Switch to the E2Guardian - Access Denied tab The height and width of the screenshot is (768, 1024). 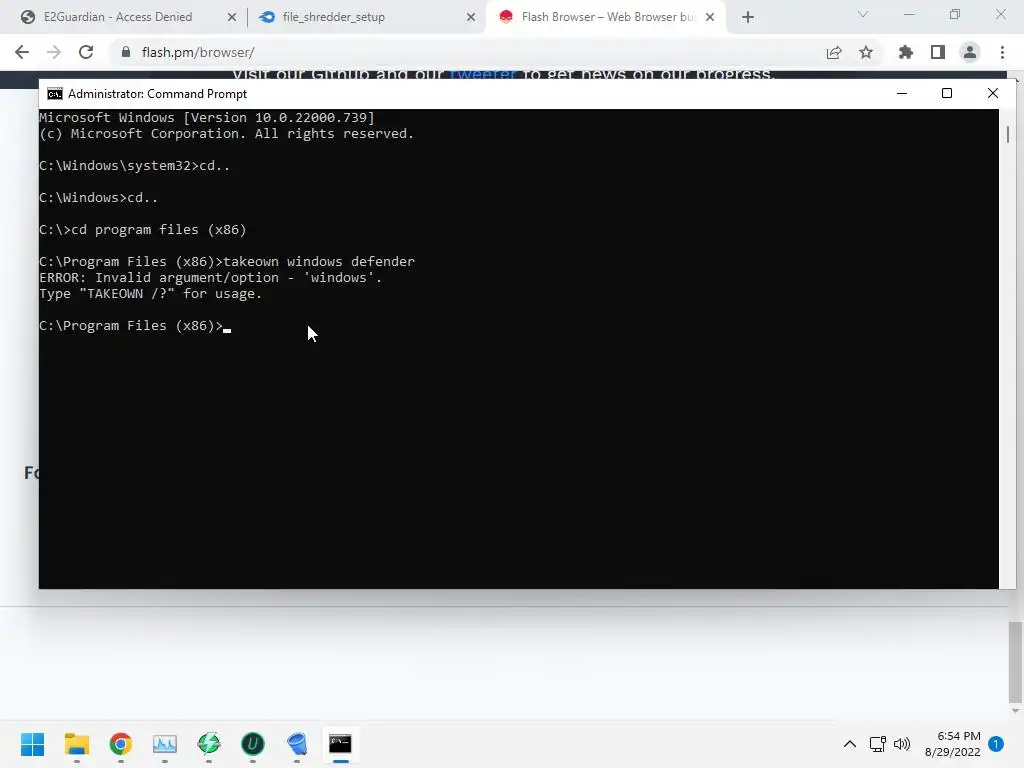[x=118, y=17]
